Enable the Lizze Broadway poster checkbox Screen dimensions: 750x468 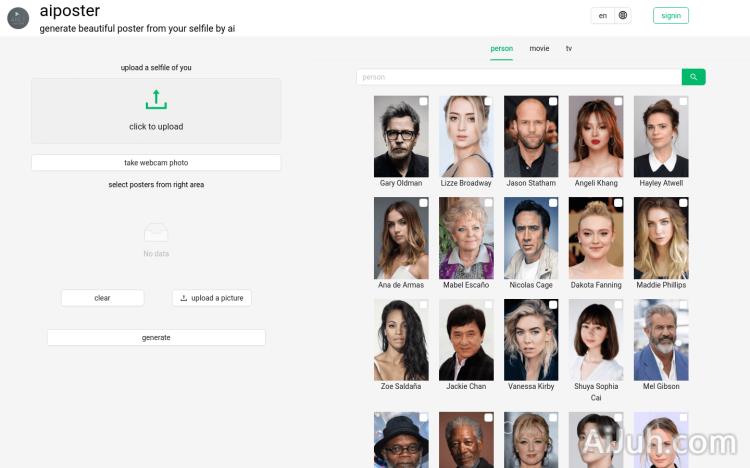488,102
